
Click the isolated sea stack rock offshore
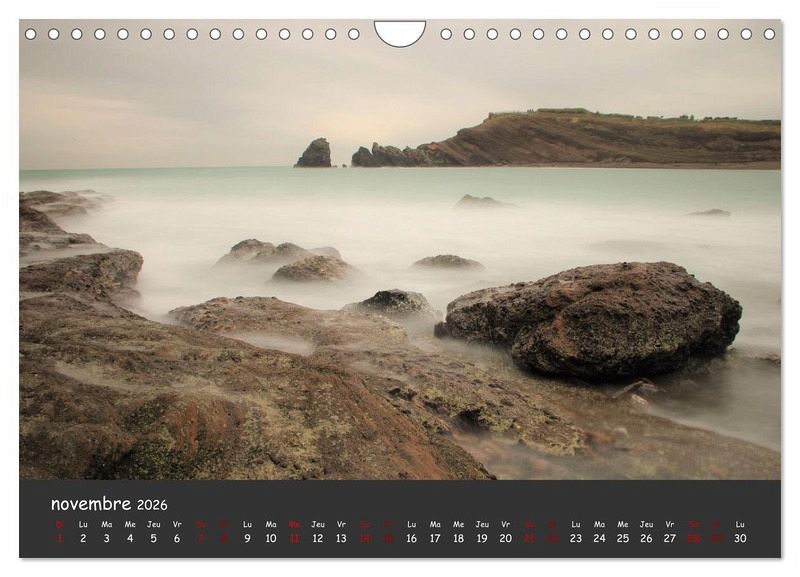tap(314, 153)
